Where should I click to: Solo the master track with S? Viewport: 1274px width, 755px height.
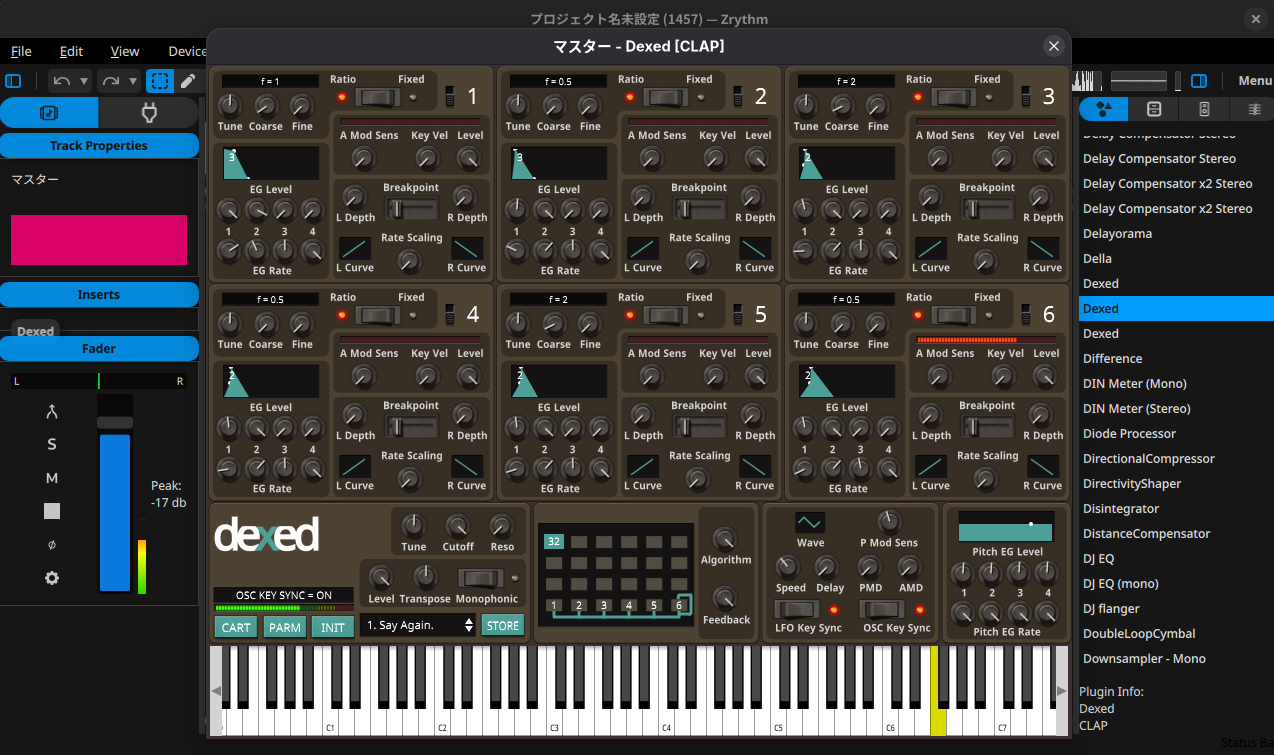click(x=52, y=445)
